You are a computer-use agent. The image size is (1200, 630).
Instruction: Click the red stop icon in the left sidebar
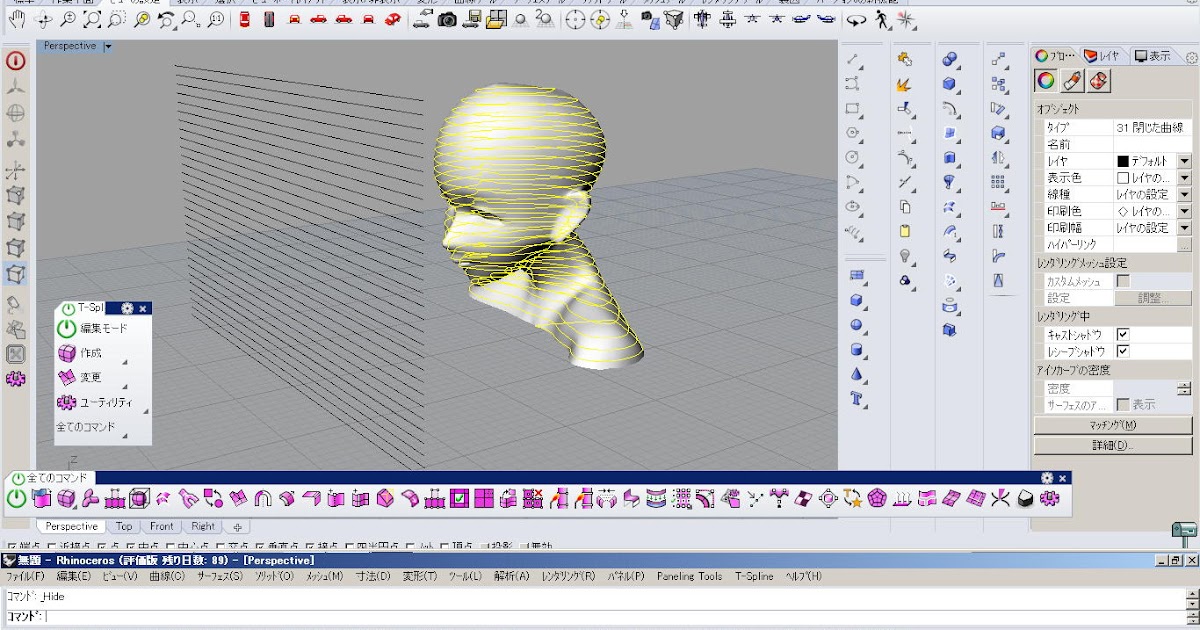coord(16,61)
